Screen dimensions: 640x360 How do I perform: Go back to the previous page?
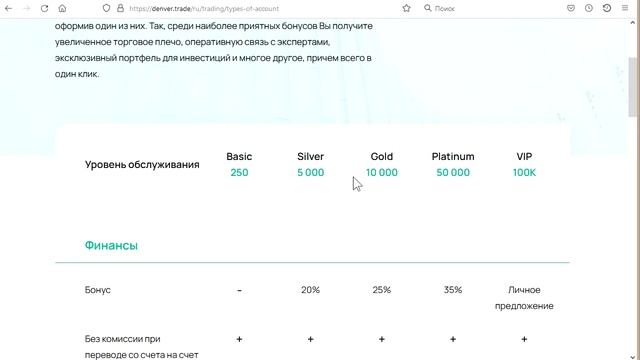tap(9, 8)
